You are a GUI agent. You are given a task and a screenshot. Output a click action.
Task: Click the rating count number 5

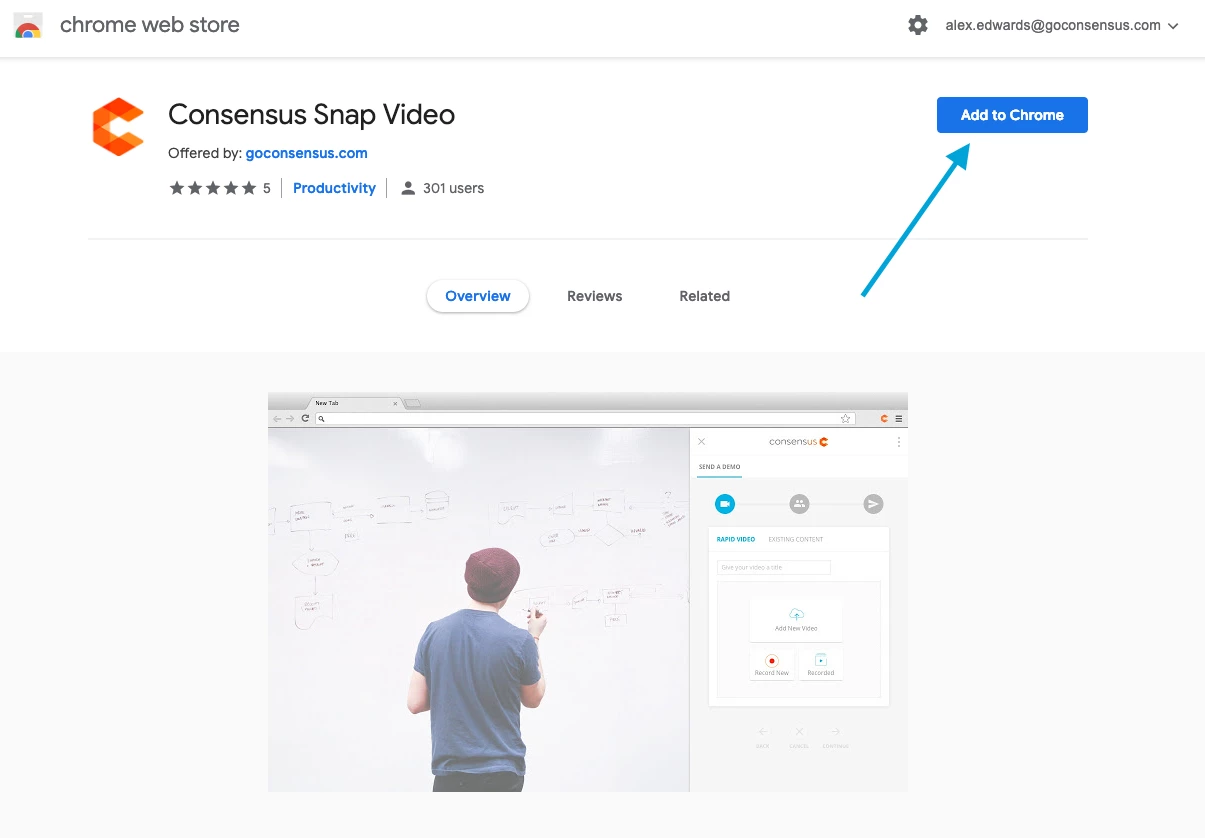click(267, 188)
